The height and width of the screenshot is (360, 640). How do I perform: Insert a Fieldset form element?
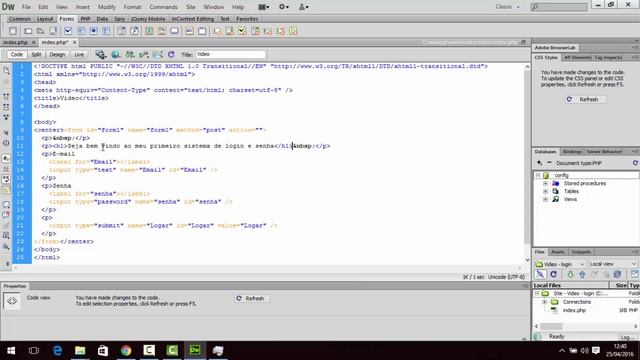[x=202, y=31]
